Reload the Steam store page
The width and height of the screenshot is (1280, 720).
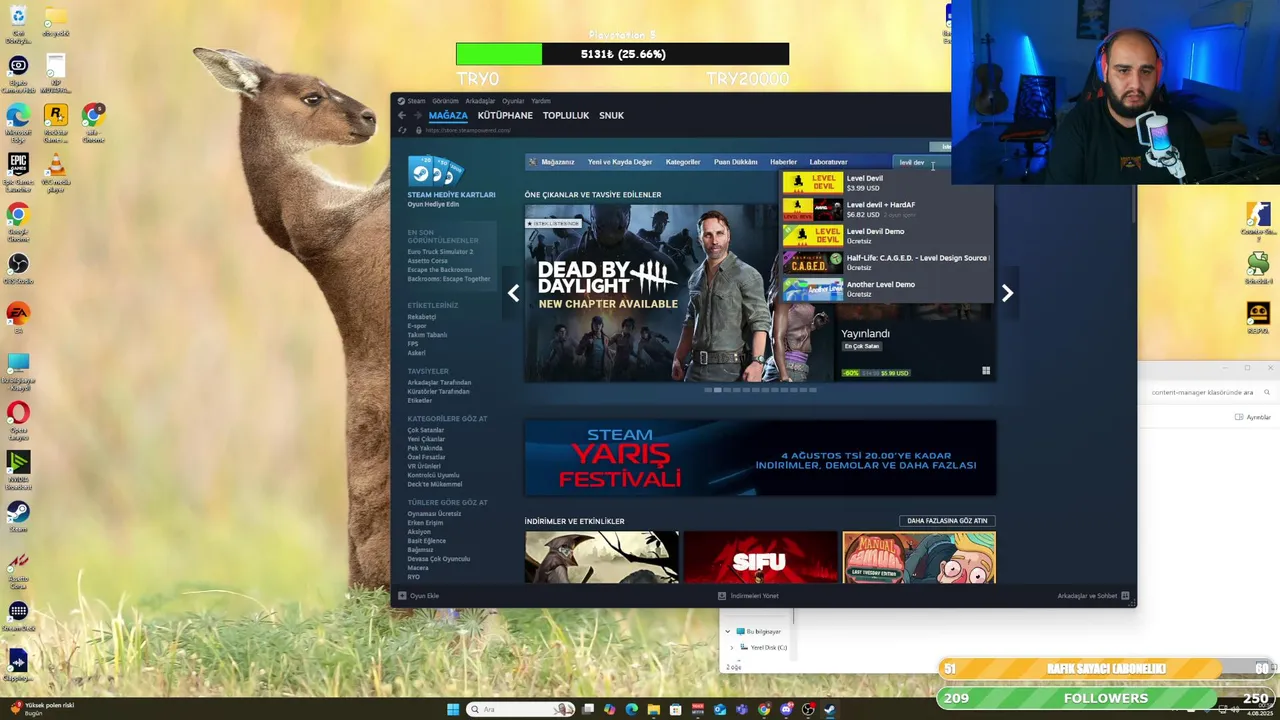point(403,130)
